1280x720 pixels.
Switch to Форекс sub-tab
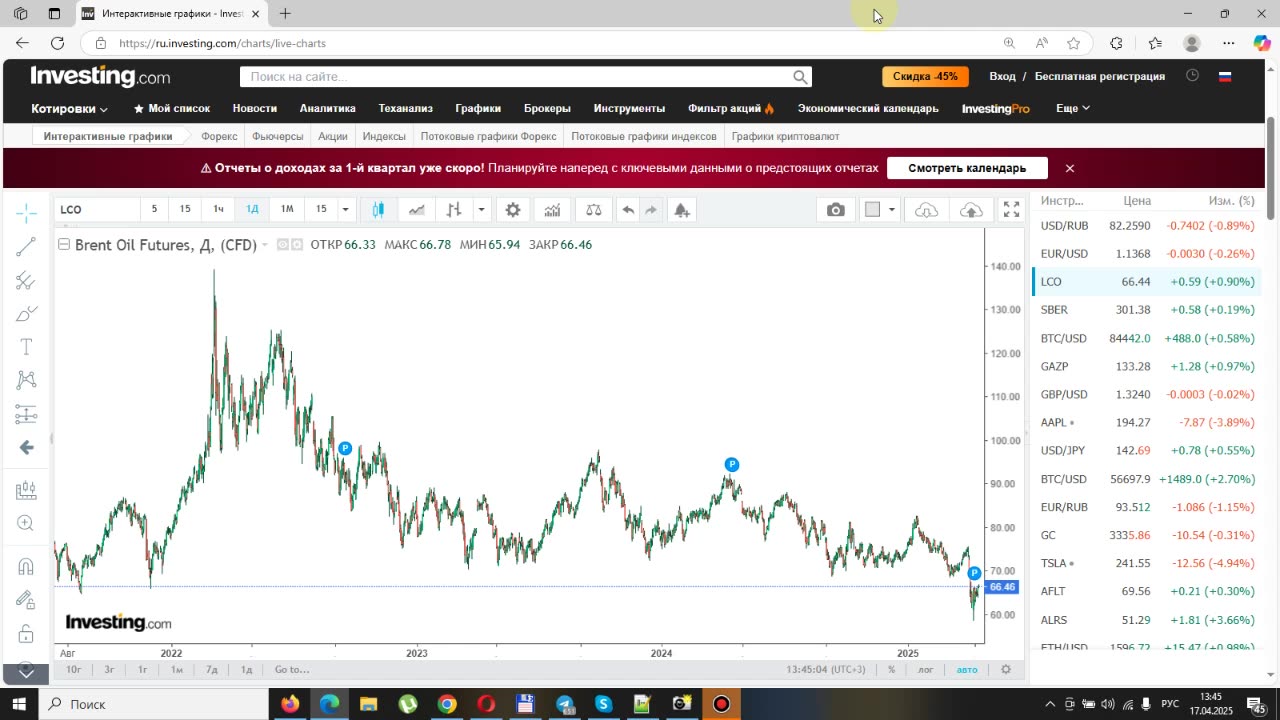coord(219,136)
